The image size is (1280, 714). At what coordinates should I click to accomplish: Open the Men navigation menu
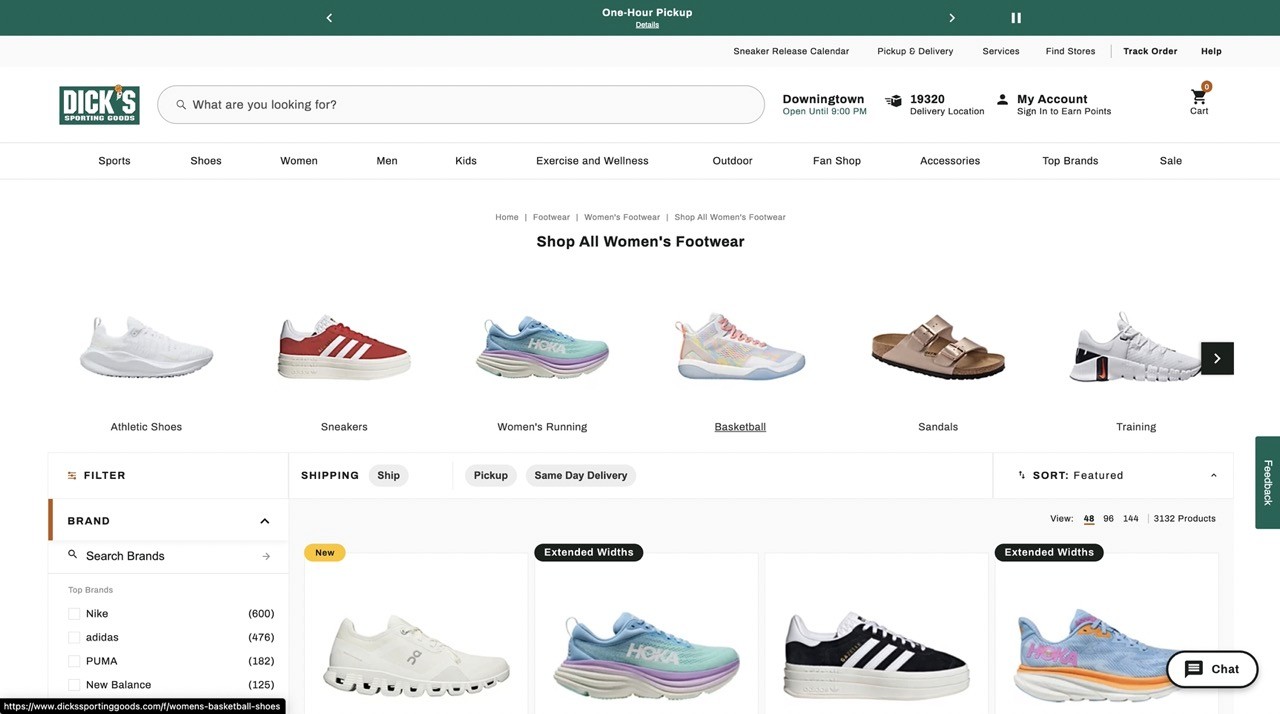tap(387, 161)
